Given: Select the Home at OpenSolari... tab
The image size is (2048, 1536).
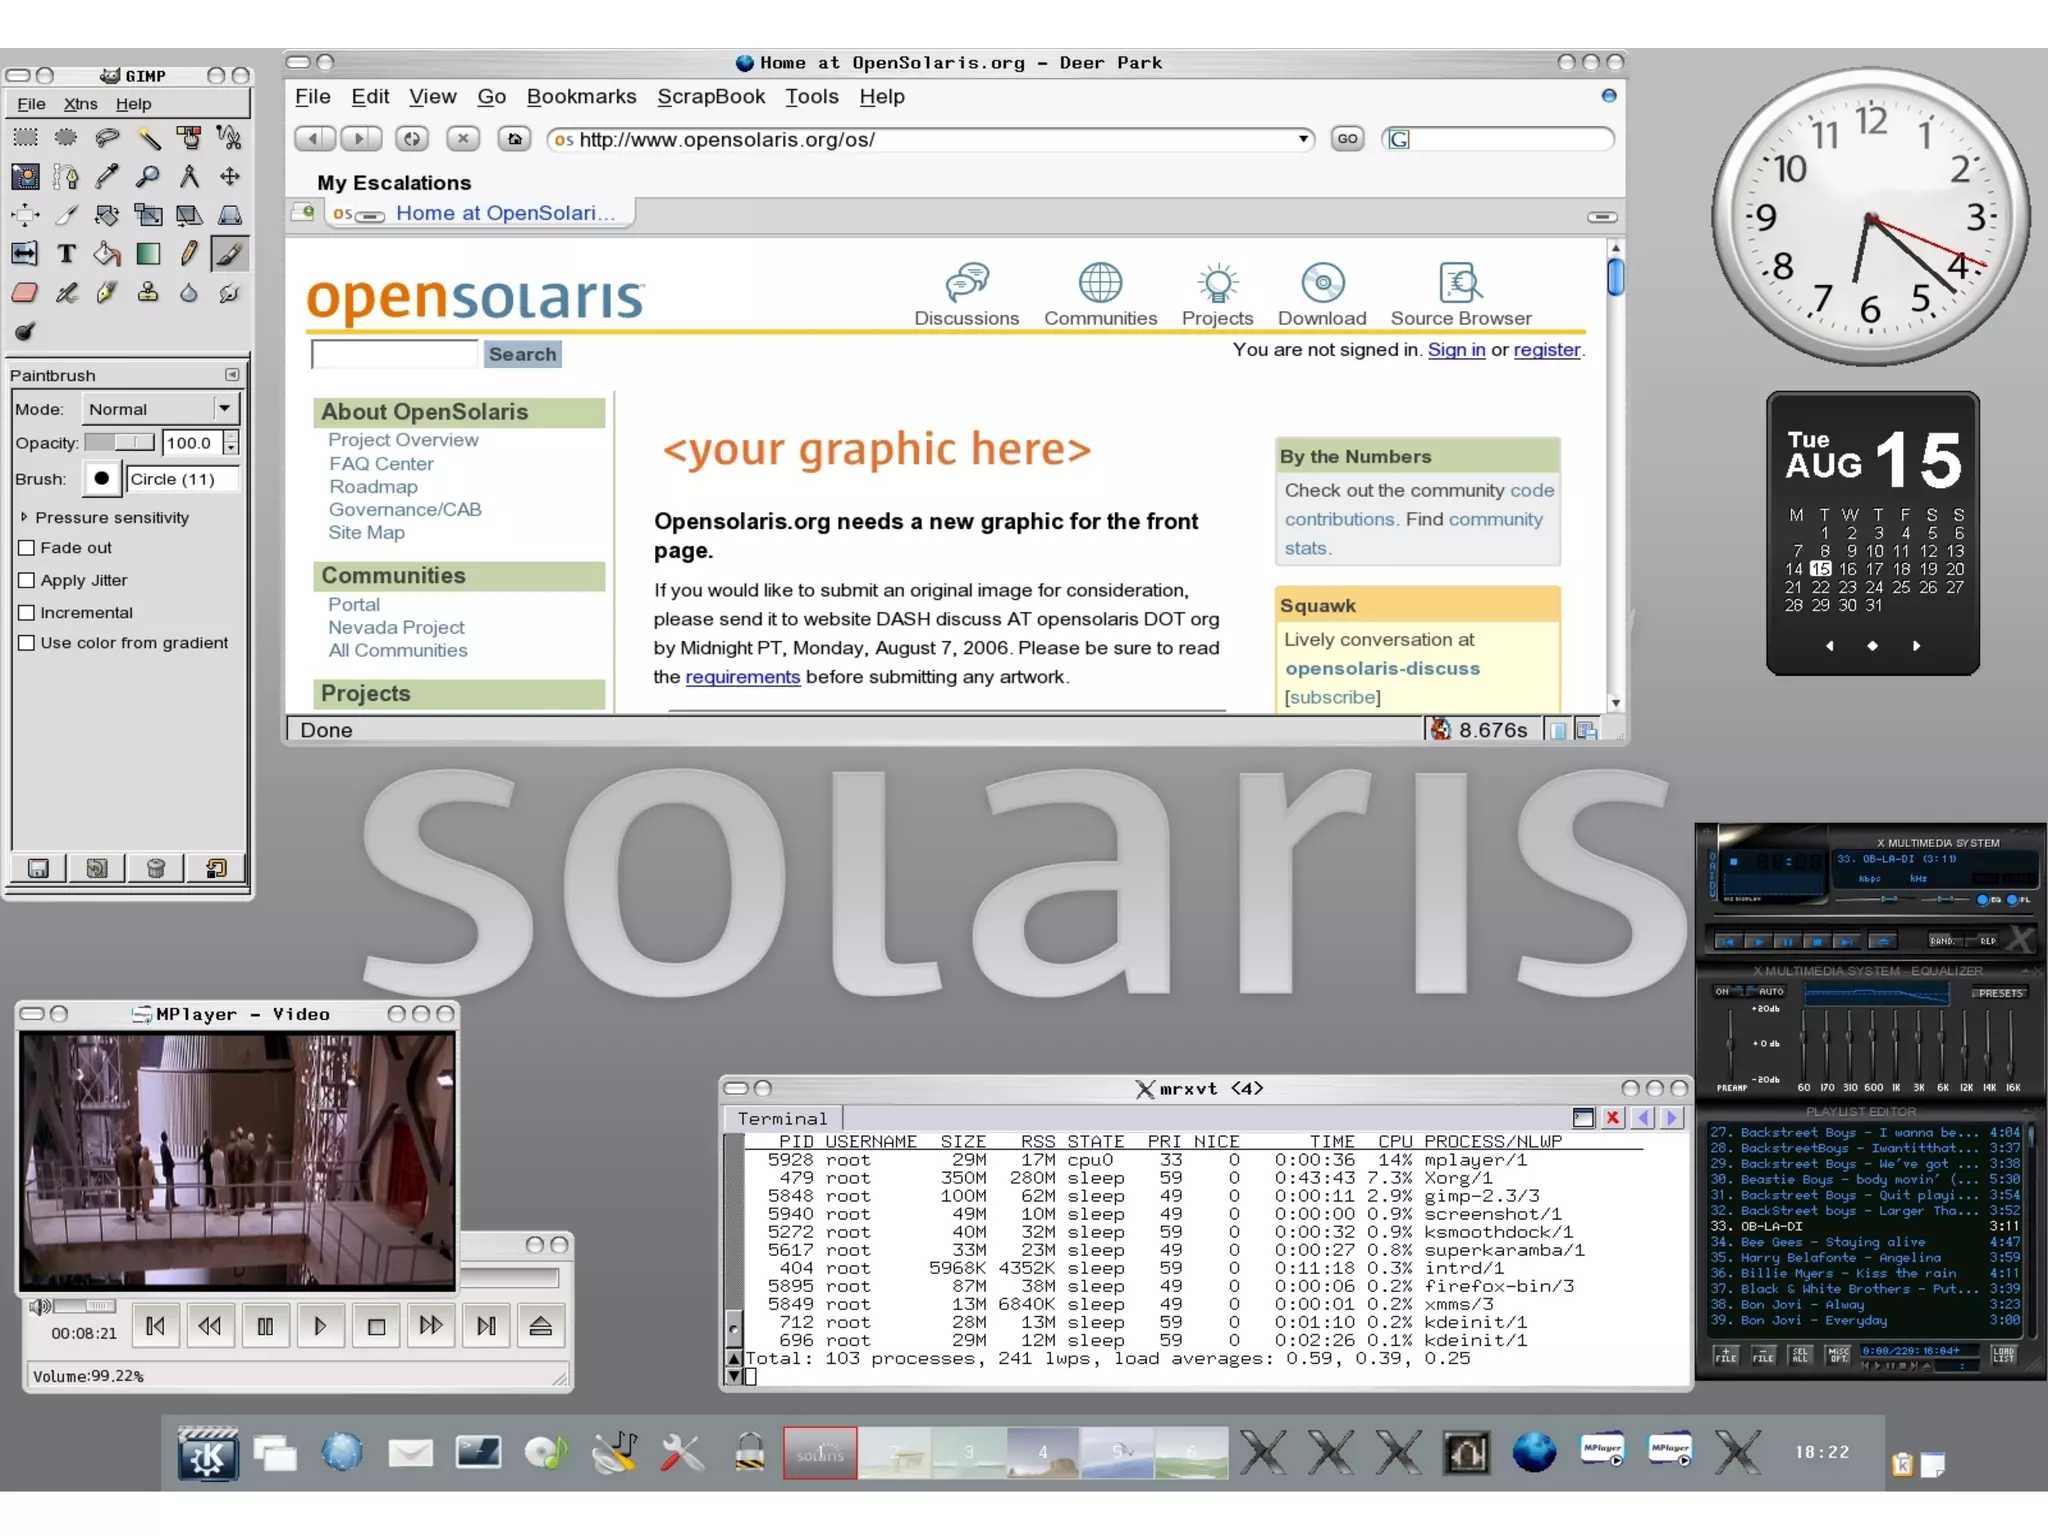Looking at the screenshot, I should (x=480, y=213).
